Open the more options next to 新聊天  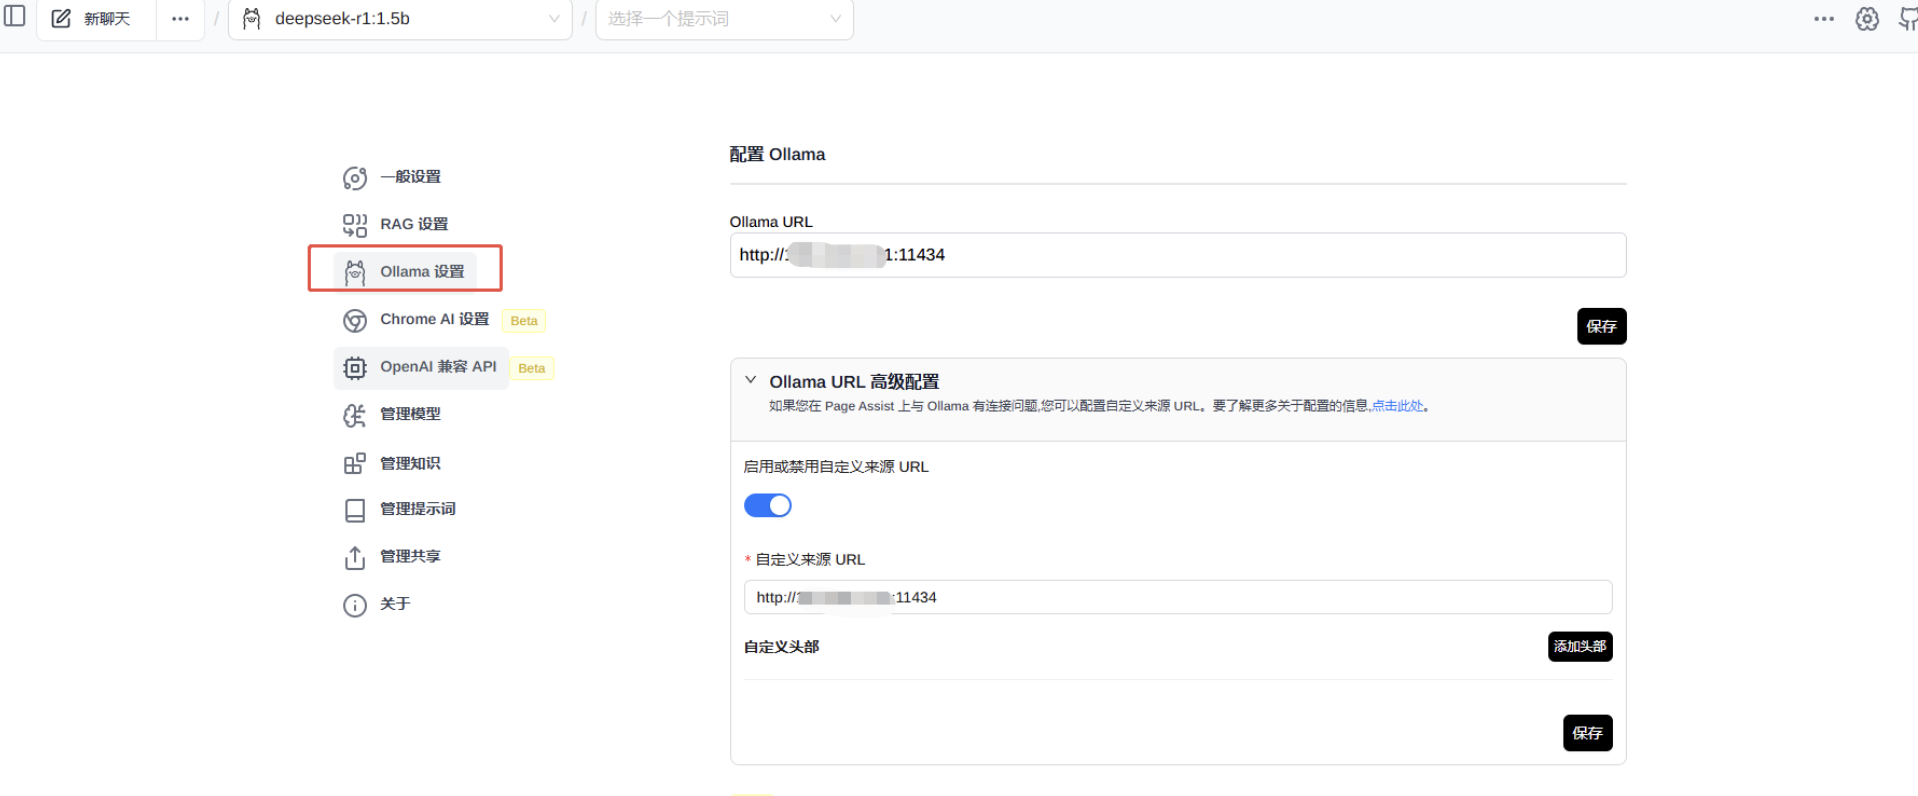pos(180,19)
